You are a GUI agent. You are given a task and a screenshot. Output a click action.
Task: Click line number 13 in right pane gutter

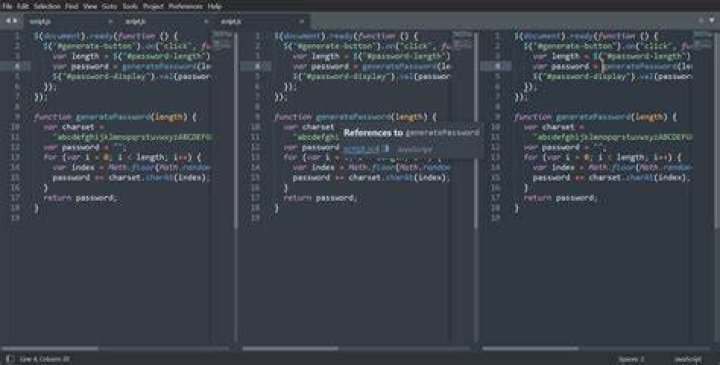[495, 157]
